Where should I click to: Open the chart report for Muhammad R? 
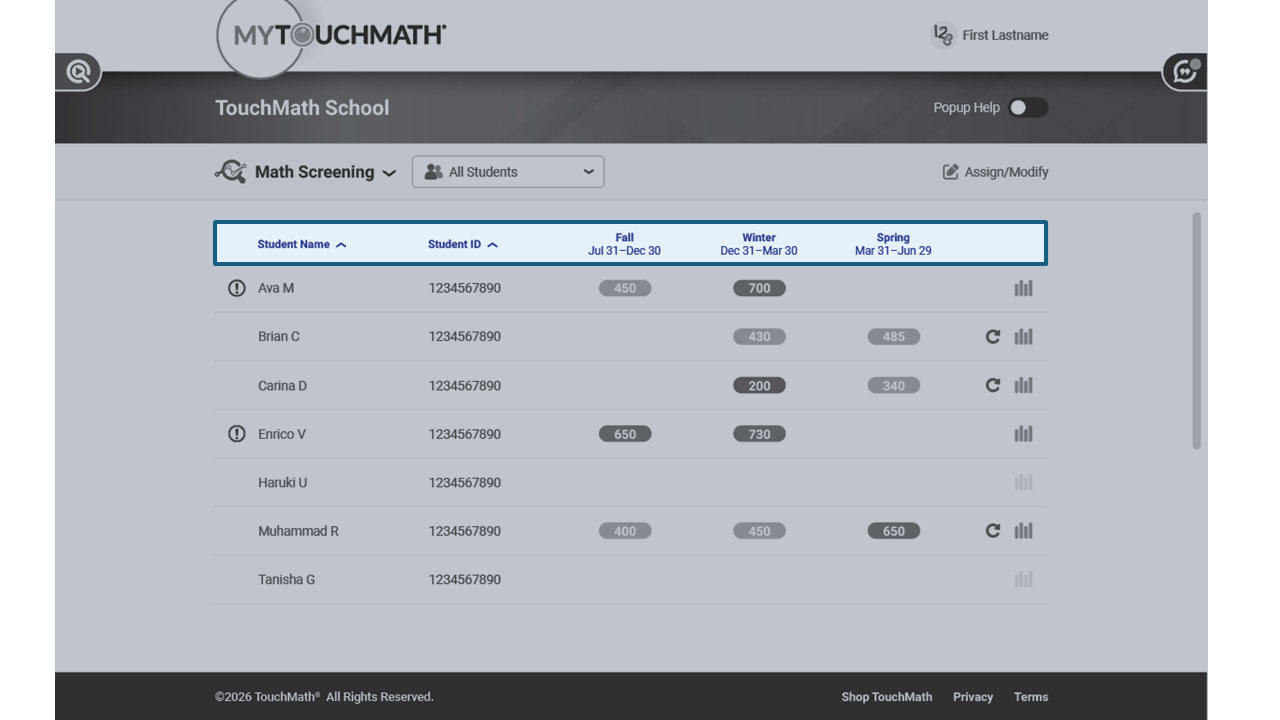click(x=1023, y=531)
